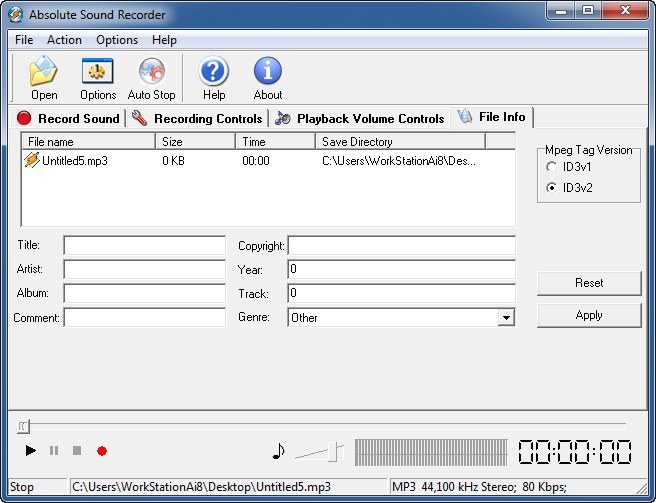Click the status bar path ending Untitled5.mp3
Viewport: 656px width, 503px height.
pyautogui.click(x=202, y=487)
